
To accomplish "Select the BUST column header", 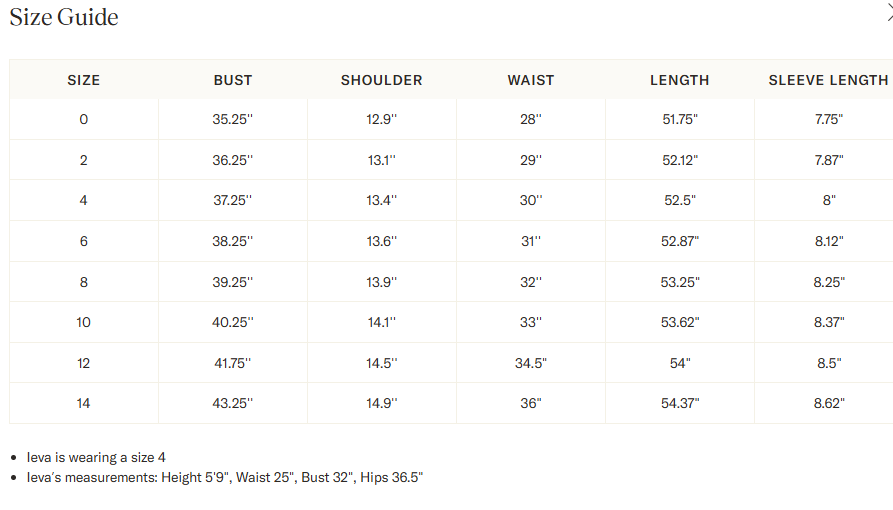I will (233, 80).
